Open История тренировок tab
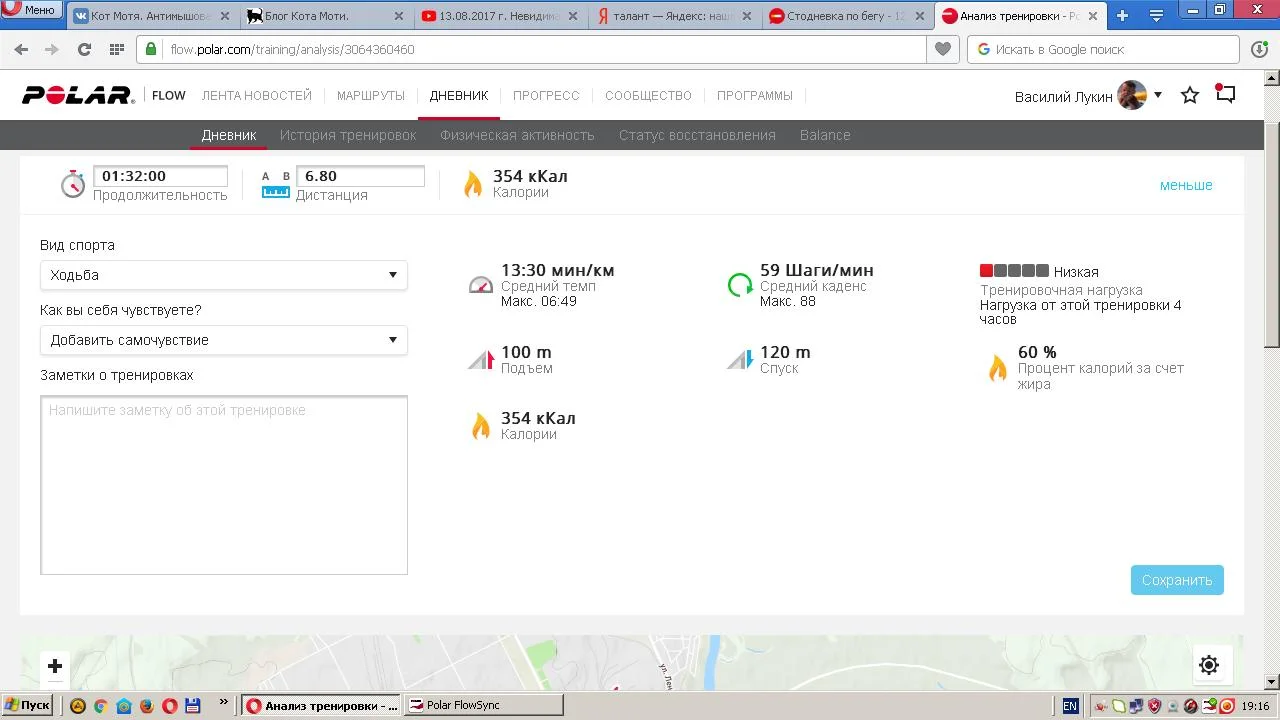Screen dimensions: 1280x720 click(348, 135)
